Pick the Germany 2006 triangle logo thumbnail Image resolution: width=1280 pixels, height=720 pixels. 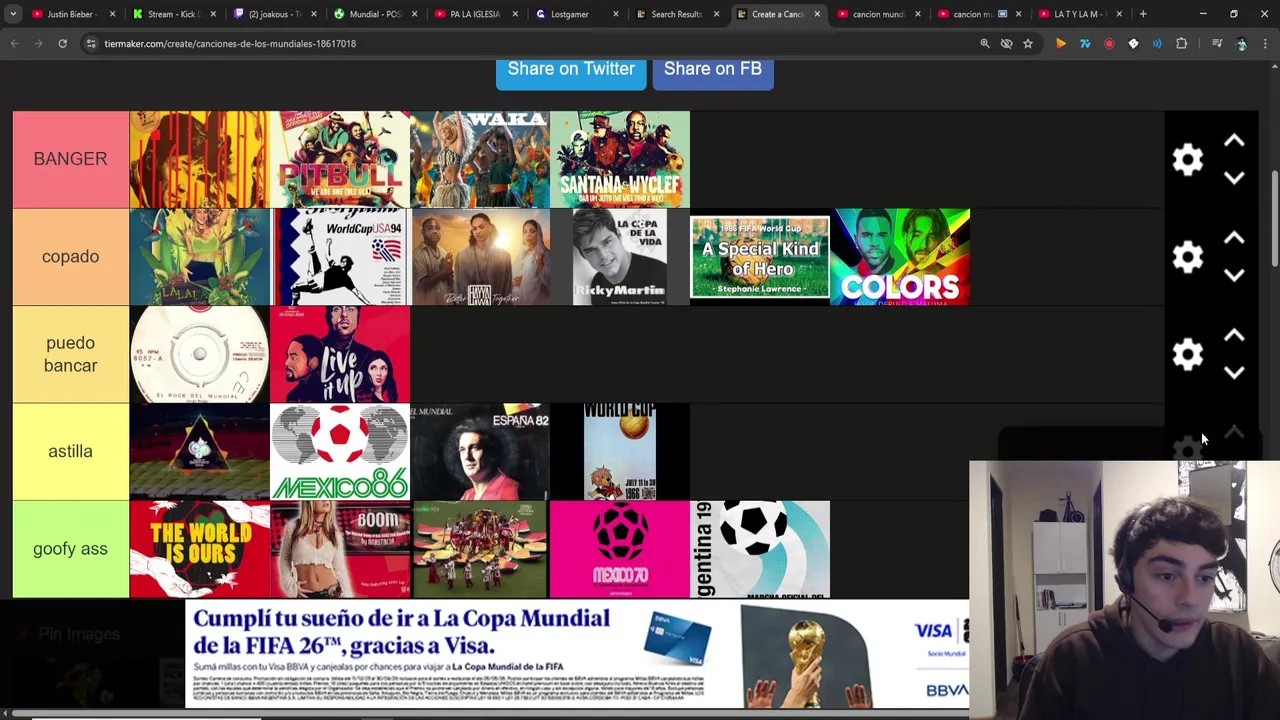(x=200, y=451)
